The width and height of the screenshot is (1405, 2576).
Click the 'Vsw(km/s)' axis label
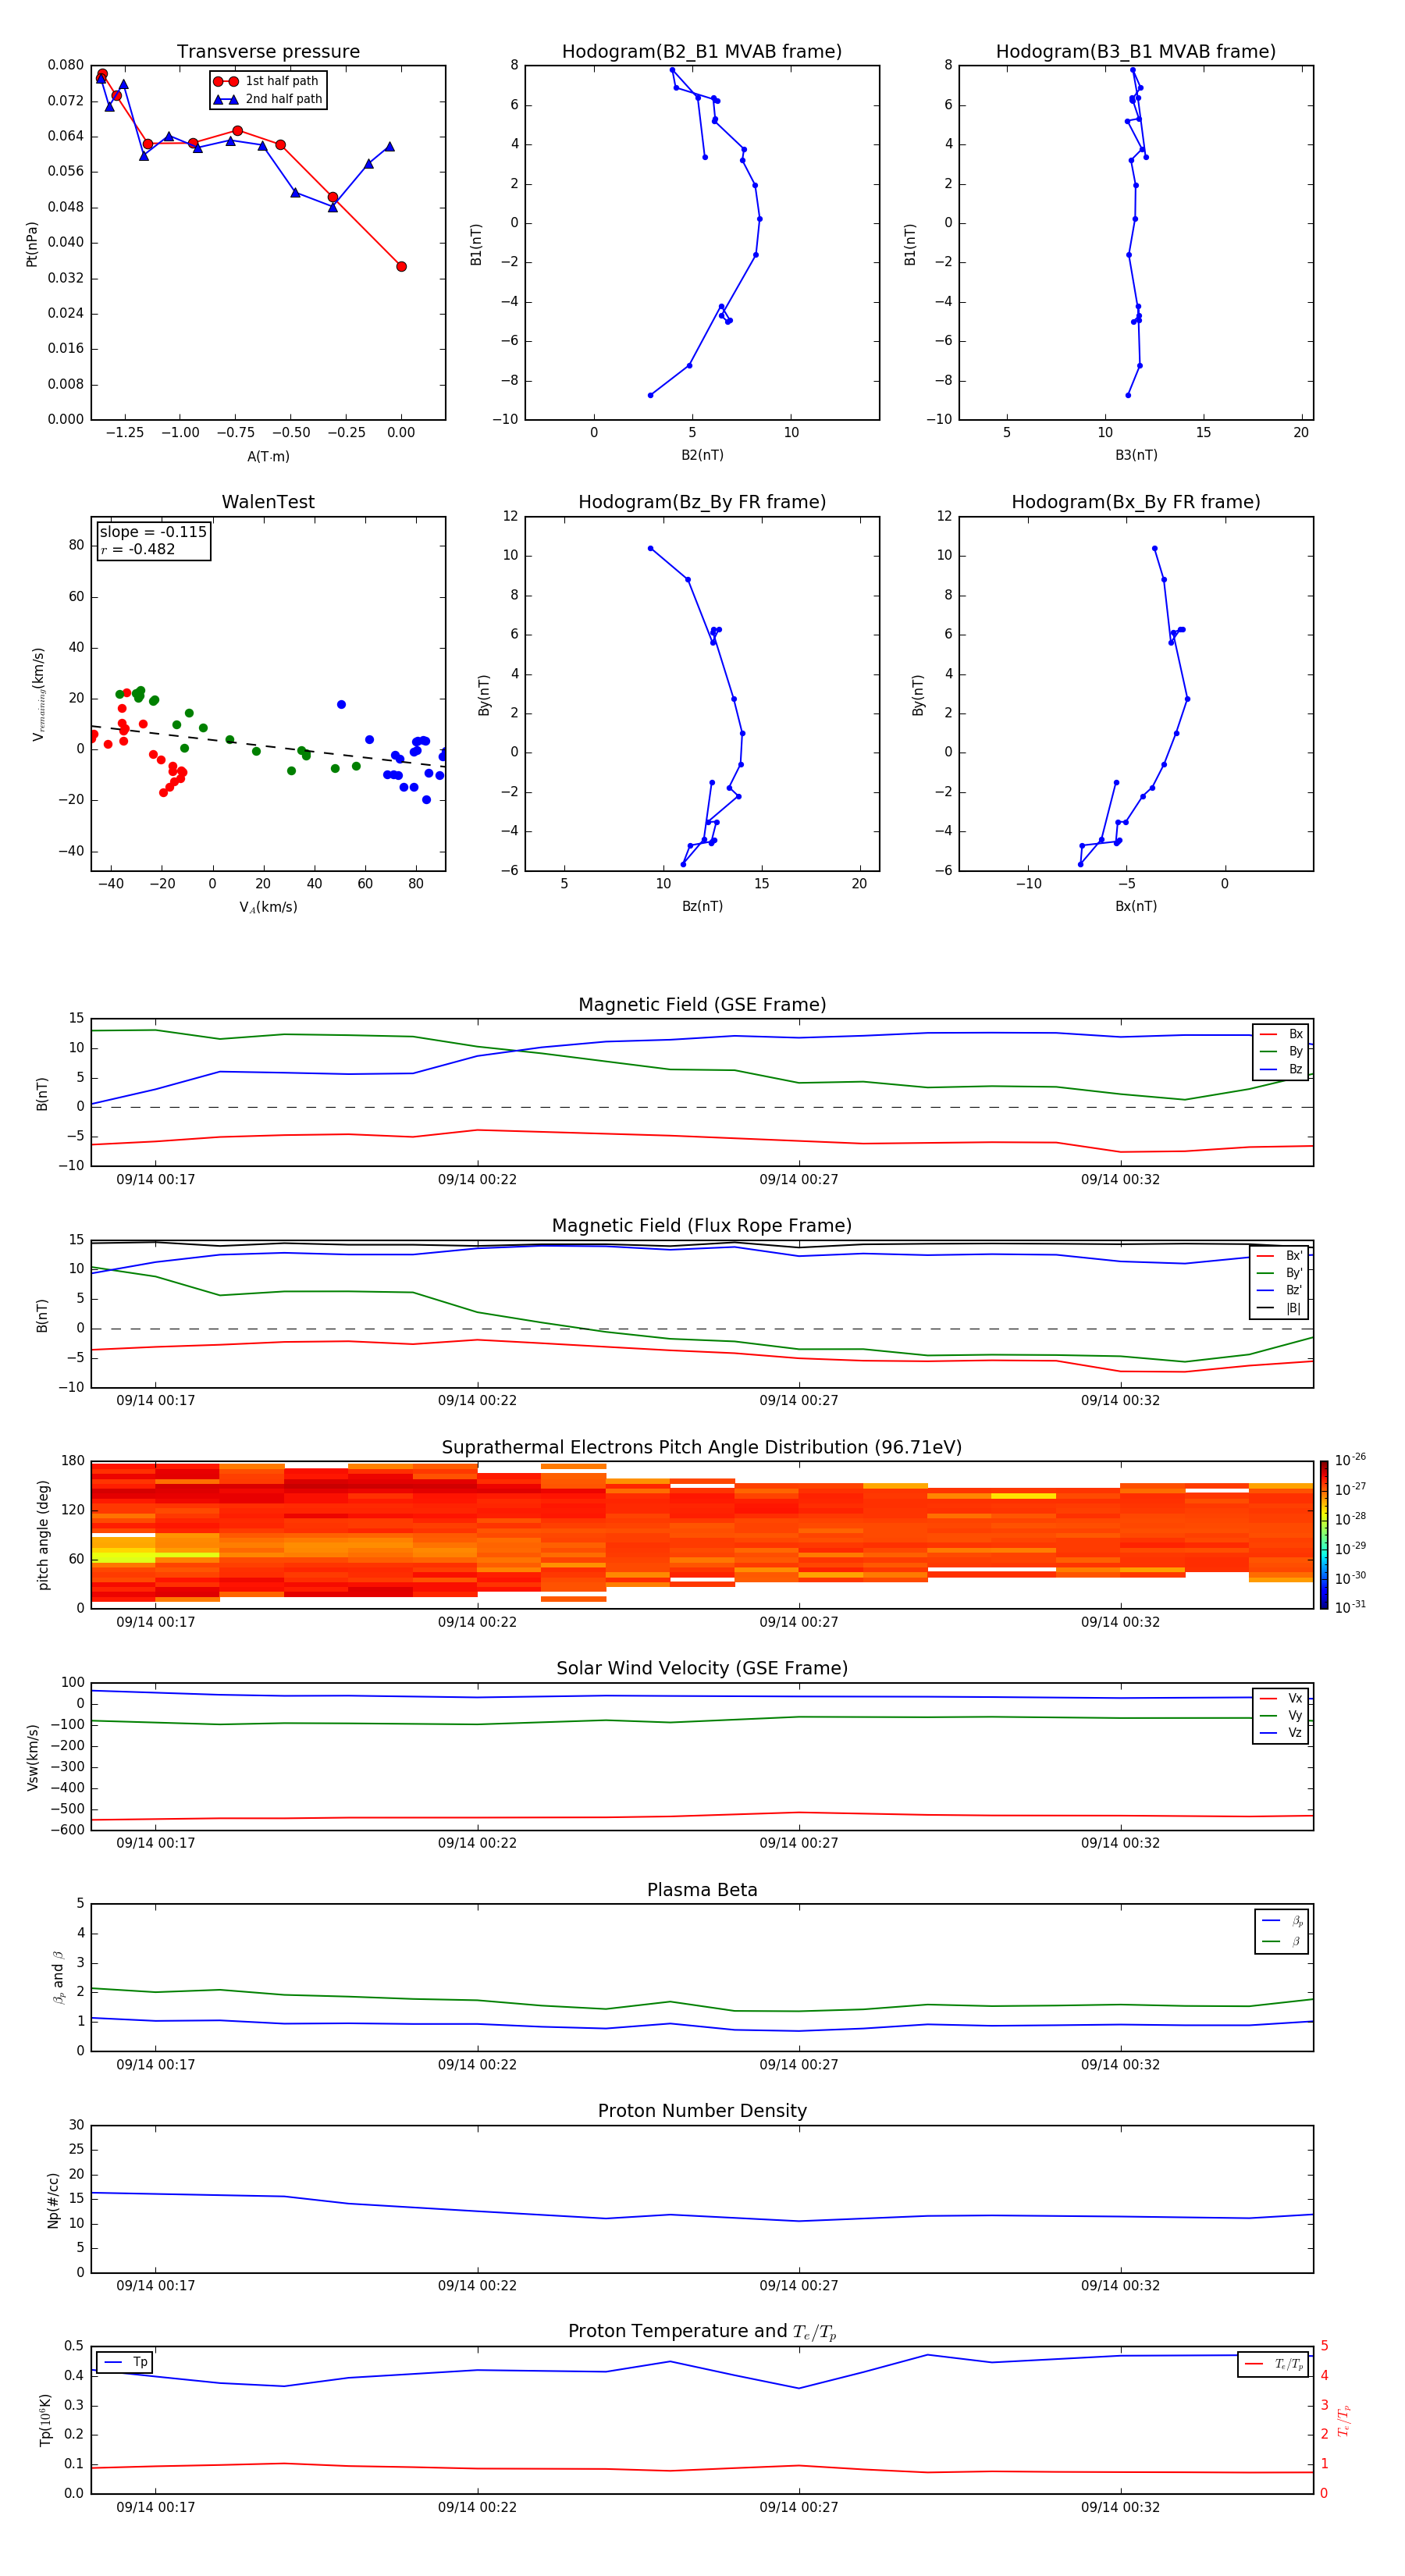pyautogui.click(x=32, y=1757)
